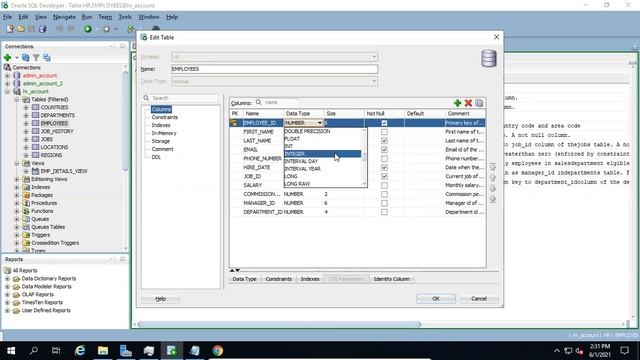Screen dimensions: 640x360
Task: Click the New file toolbar icon
Action: pyautogui.click(x=10, y=29)
